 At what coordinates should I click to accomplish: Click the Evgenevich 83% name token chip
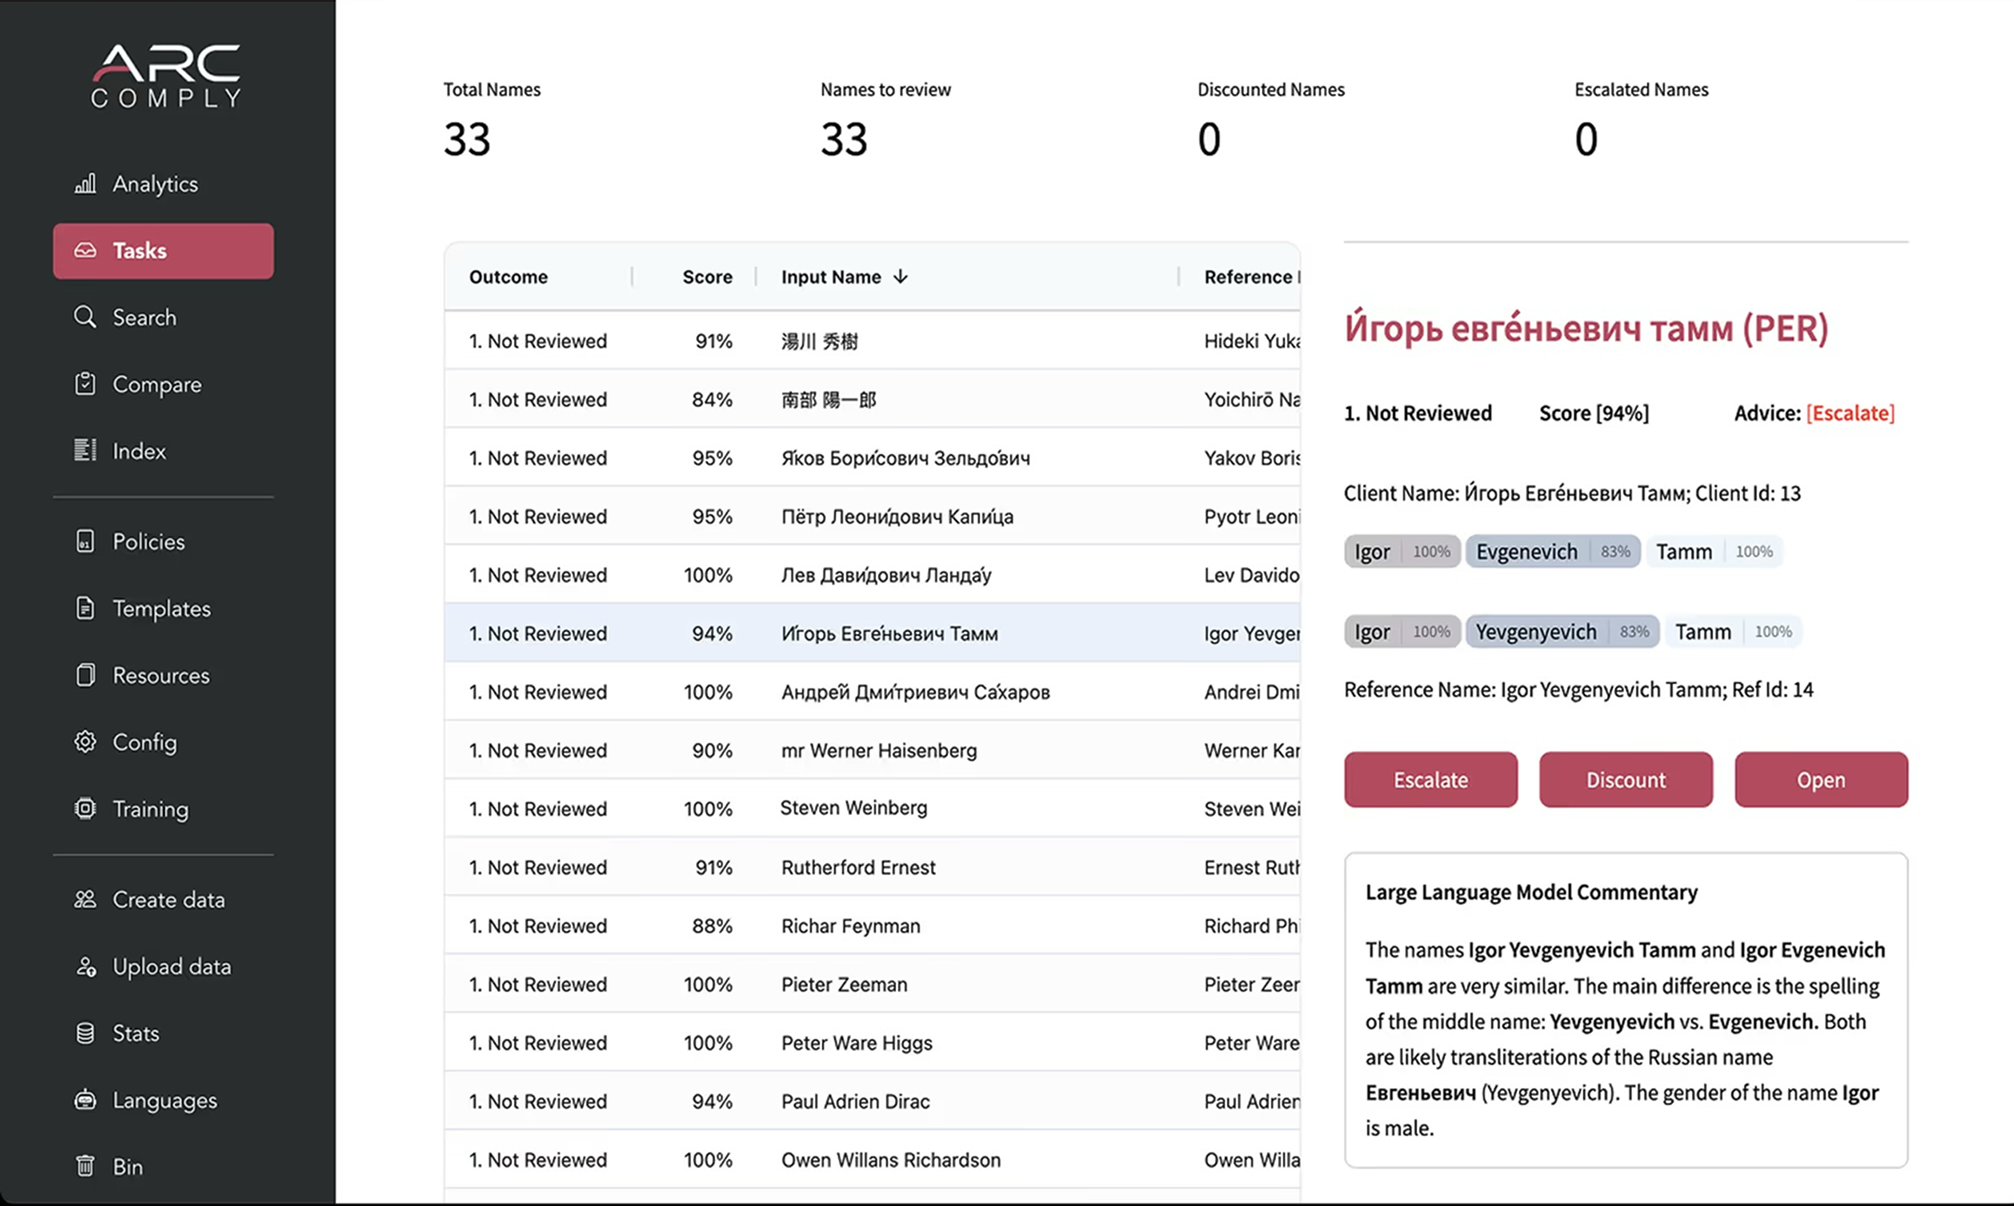[x=1551, y=552]
